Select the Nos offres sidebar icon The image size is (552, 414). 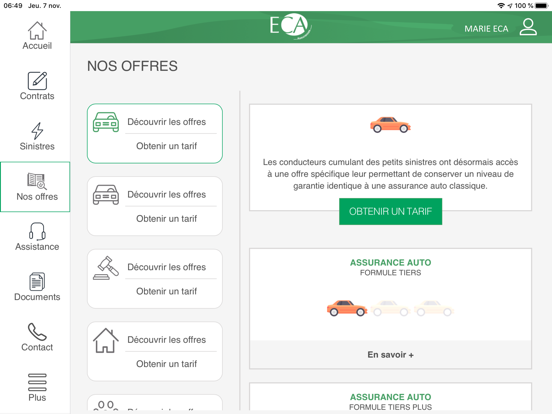(x=37, y=181)
